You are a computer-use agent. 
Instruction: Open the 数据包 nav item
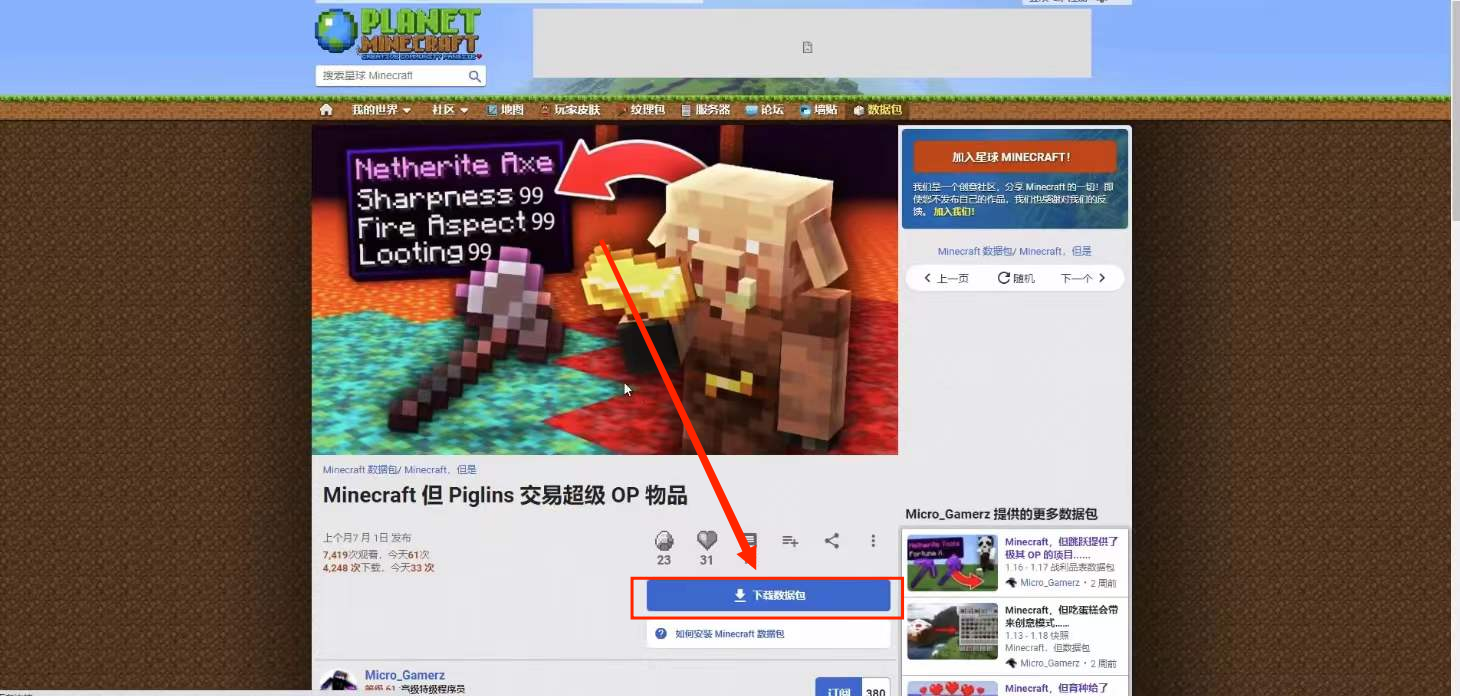point(877,110)
